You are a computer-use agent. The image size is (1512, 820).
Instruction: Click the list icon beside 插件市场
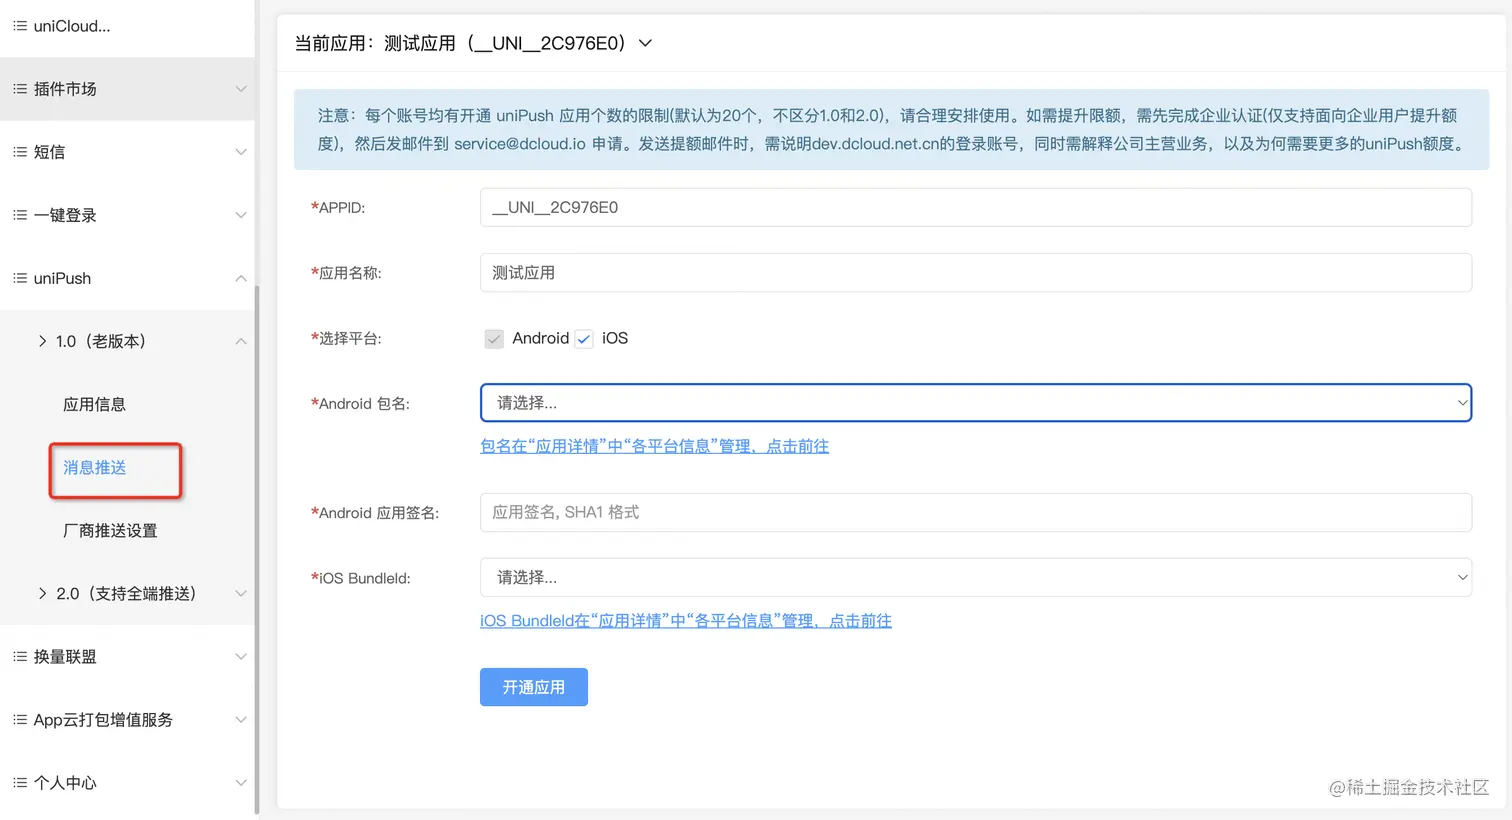[x=20, y=89]
